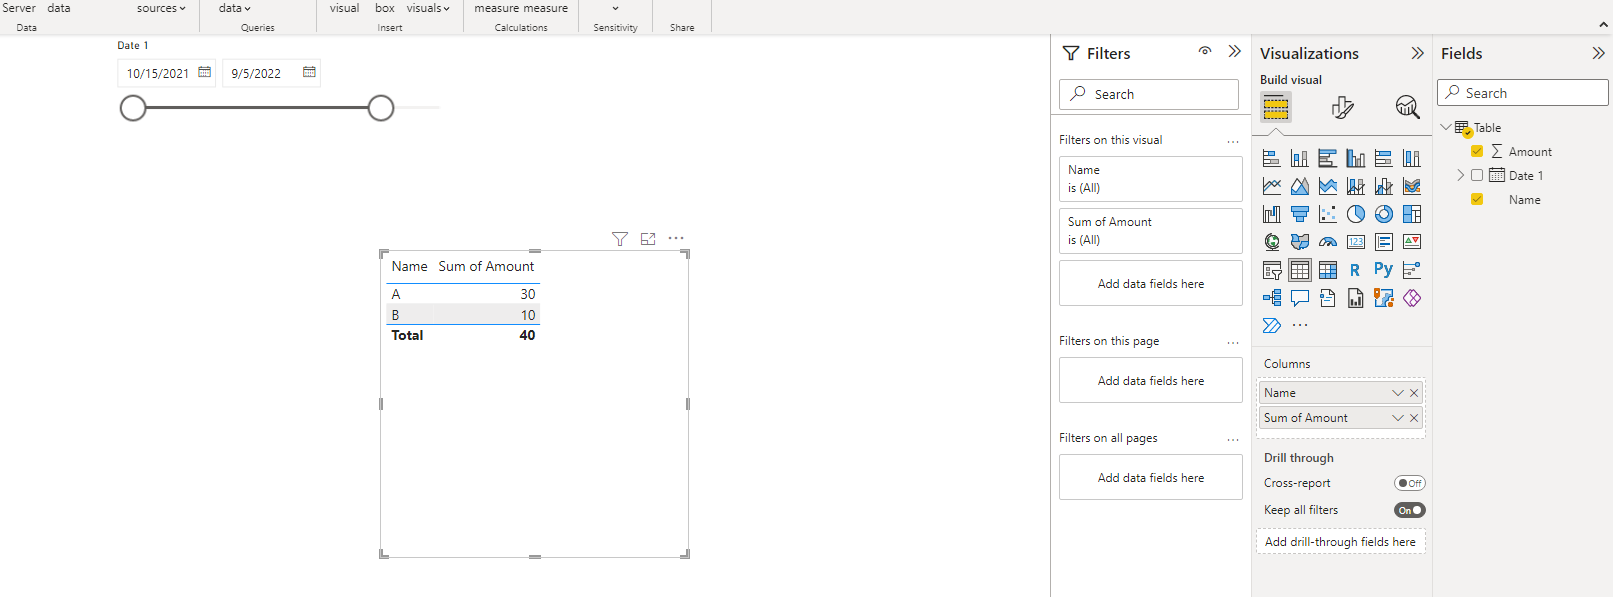This screenshot has height=597, width=1613.
Task: Remove Sum of Amount from Columns well
Action: [x=1414, y=418]
